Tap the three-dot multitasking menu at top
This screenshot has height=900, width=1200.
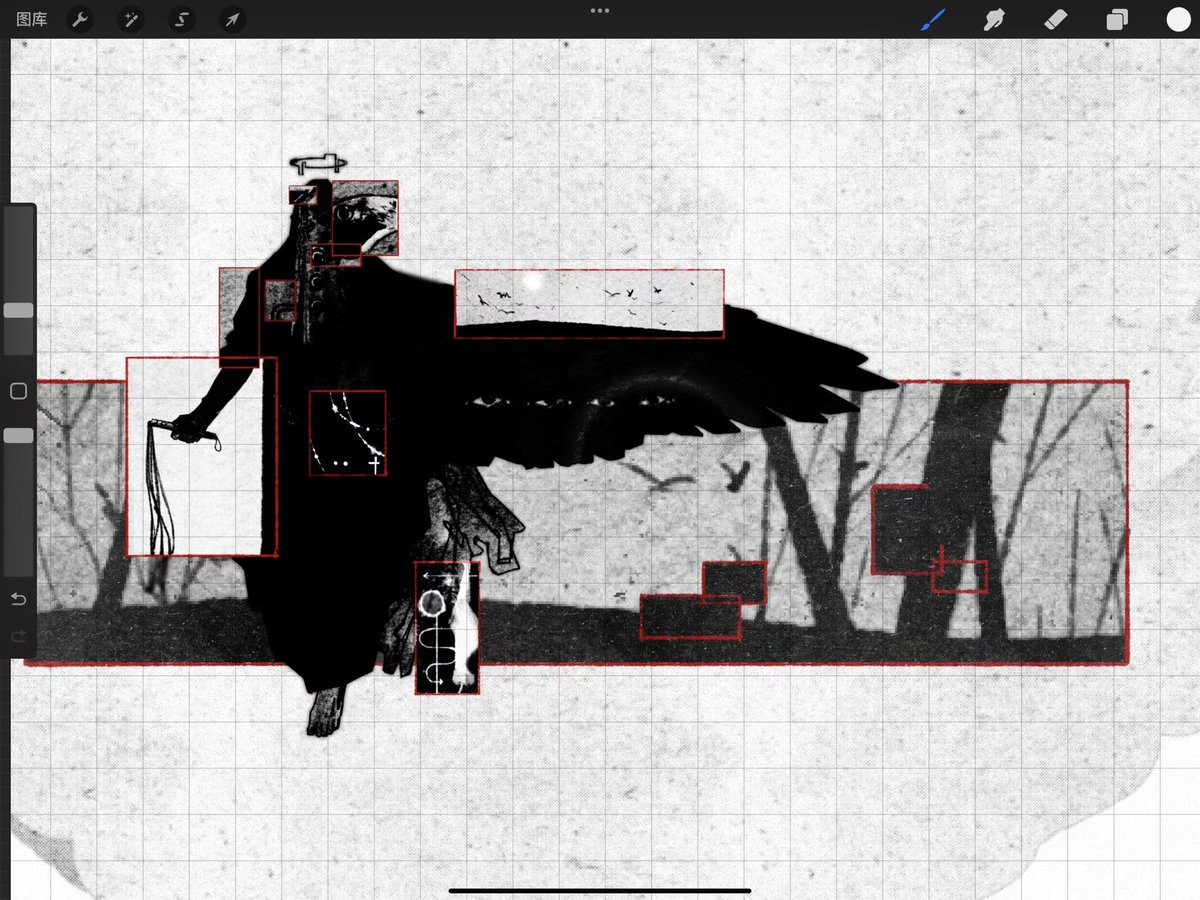(x=600, y=10)
